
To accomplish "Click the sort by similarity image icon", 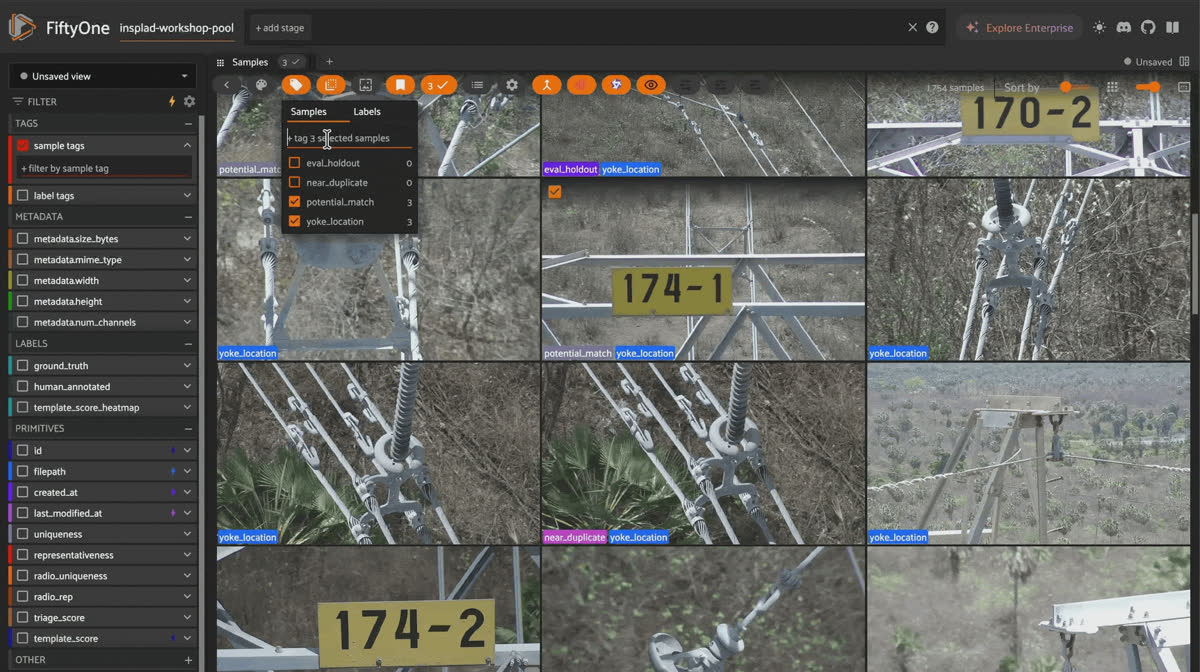I will (366, 85).
